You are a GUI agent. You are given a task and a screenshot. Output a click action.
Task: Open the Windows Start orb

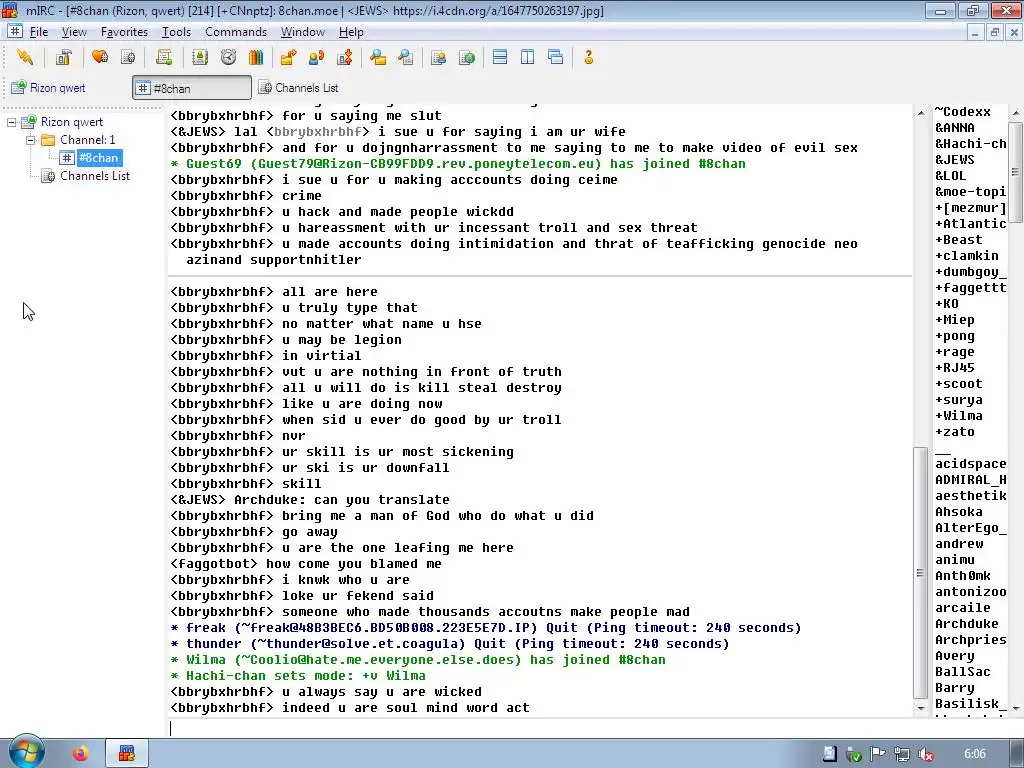pos(25,752)
